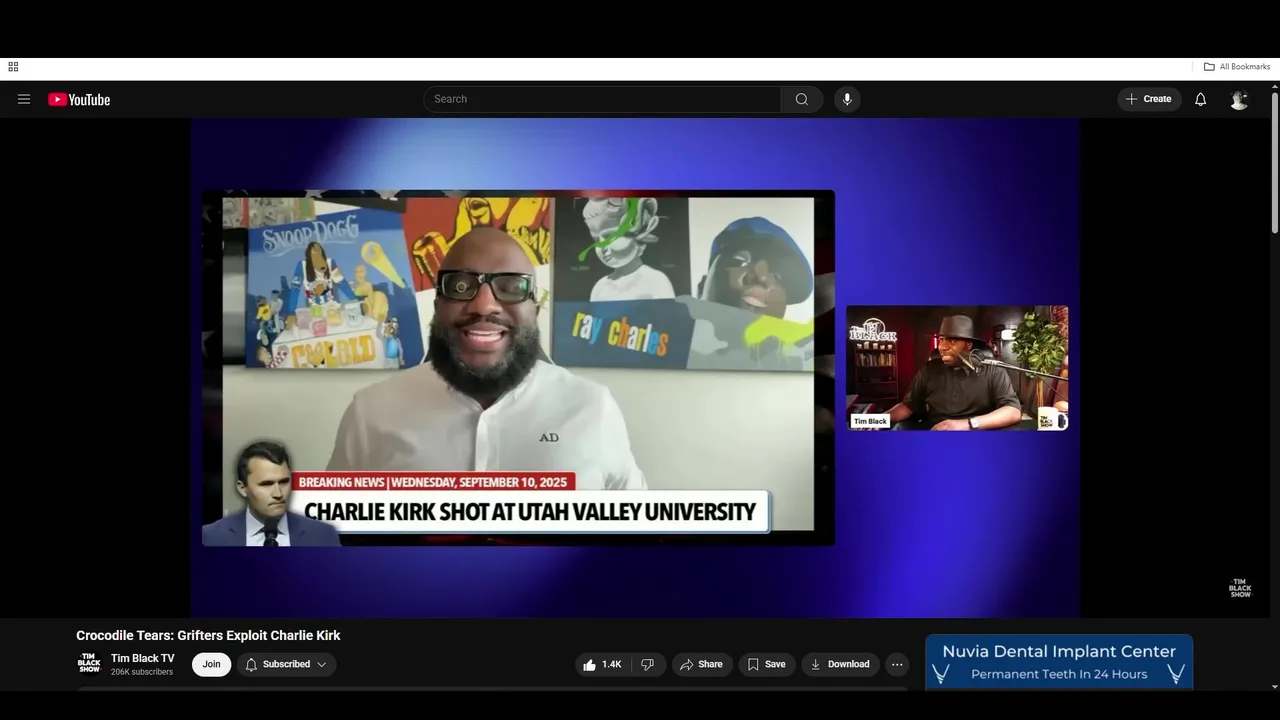Join the Tim Black TV channel
The image size is (1280, 720).
[211, 664]
